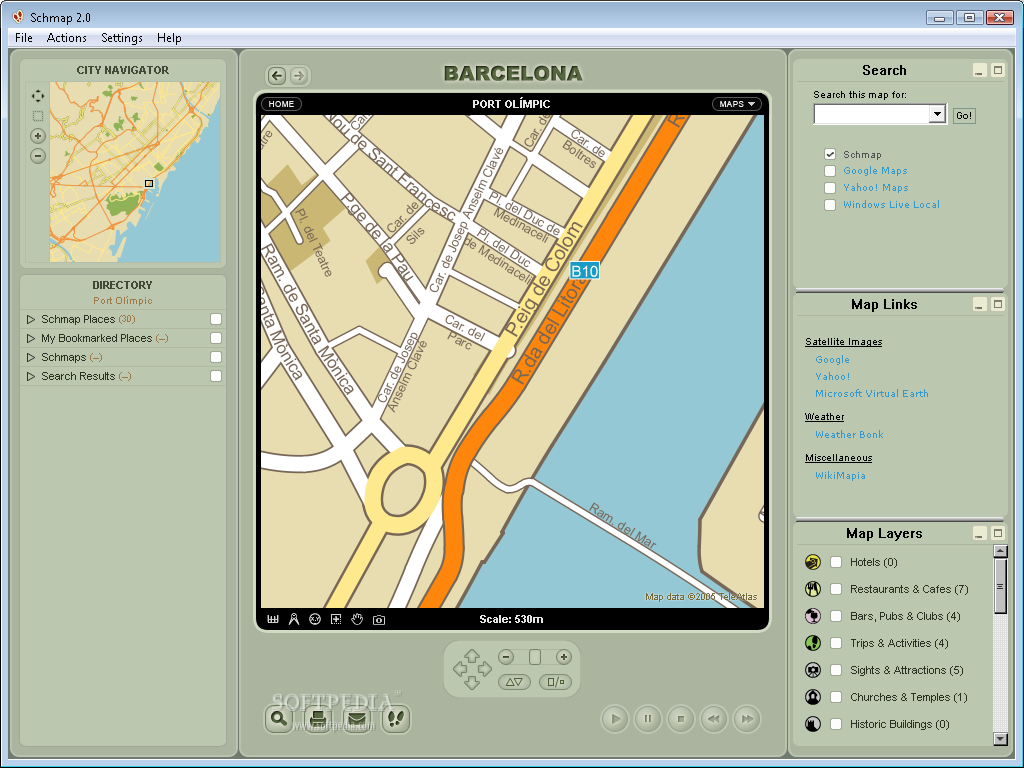
Task: Open the File menu
Action: 24,38
